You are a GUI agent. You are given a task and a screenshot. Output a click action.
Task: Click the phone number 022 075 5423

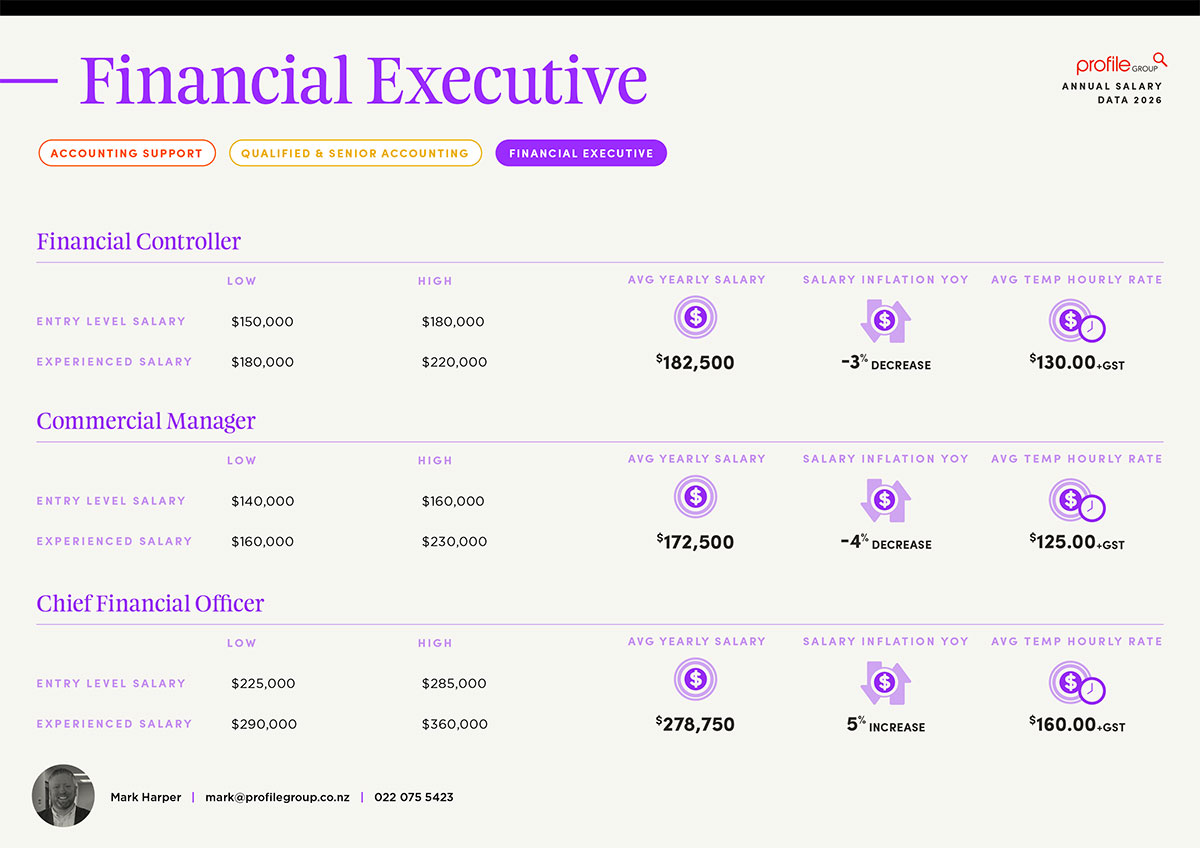click(x=414, y=797)
